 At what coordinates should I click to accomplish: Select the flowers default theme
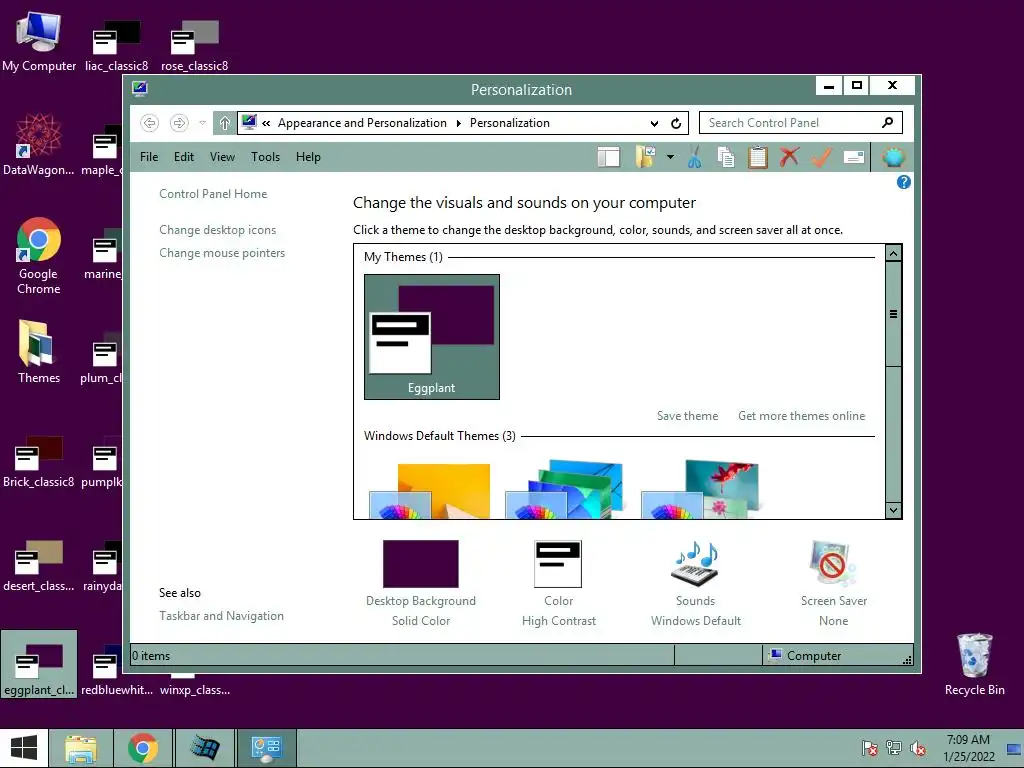701,489
